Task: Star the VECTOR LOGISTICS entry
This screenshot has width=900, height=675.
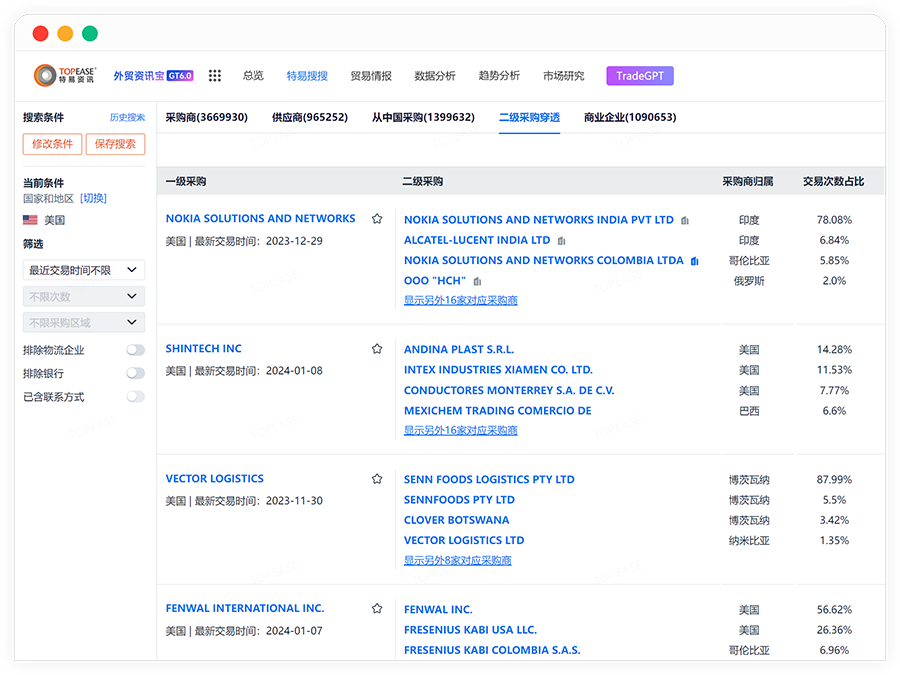Action: click(377, 479)
